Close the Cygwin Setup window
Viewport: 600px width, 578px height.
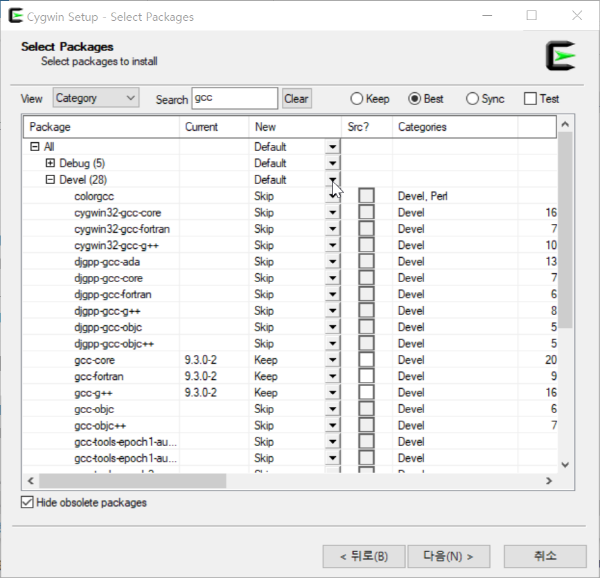tap(577, 16)
